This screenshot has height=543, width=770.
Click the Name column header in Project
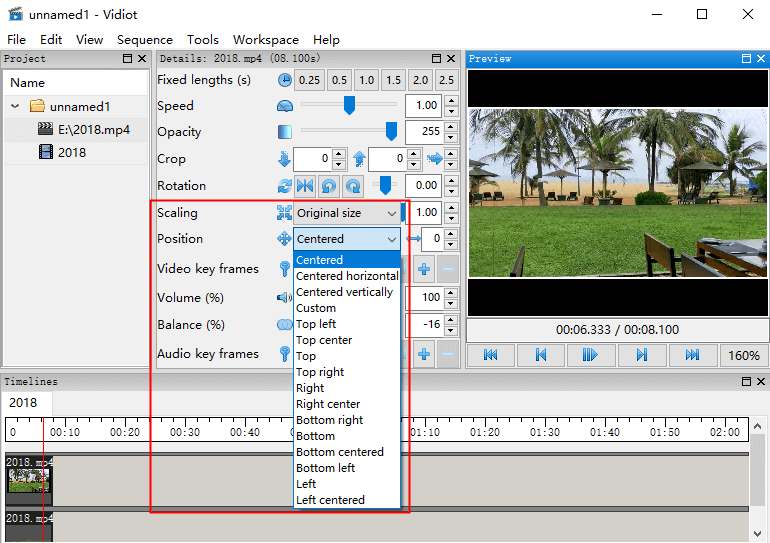[76, 82]
